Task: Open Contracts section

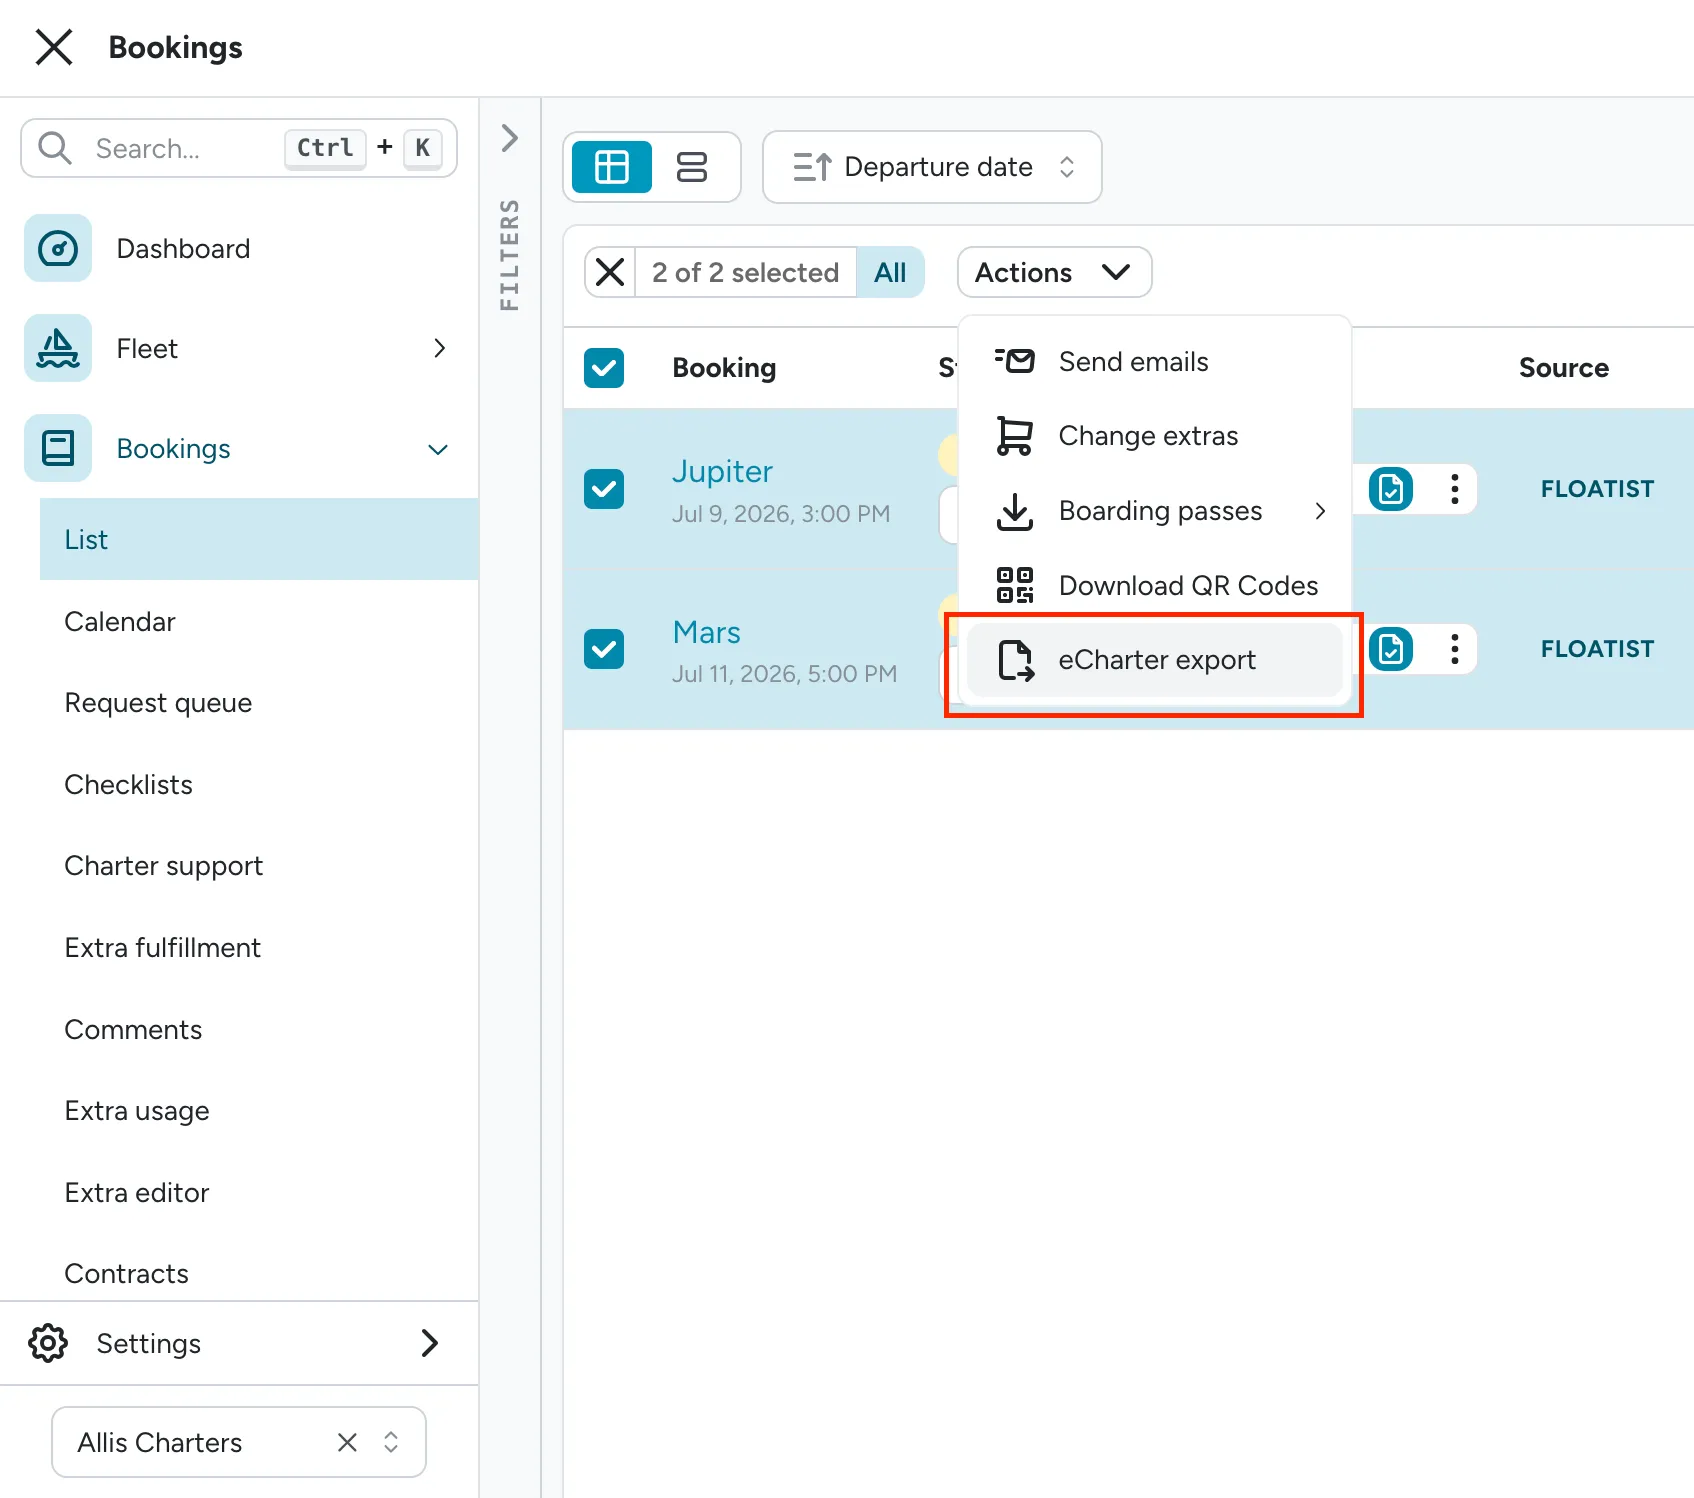Action: click(126, 1274)
